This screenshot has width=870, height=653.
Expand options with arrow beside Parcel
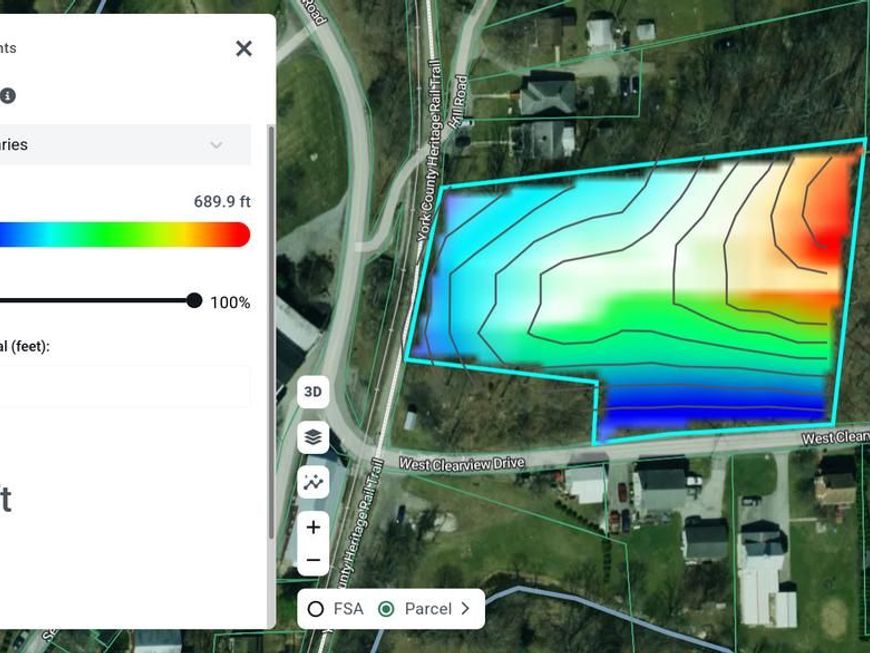point(465,609)
